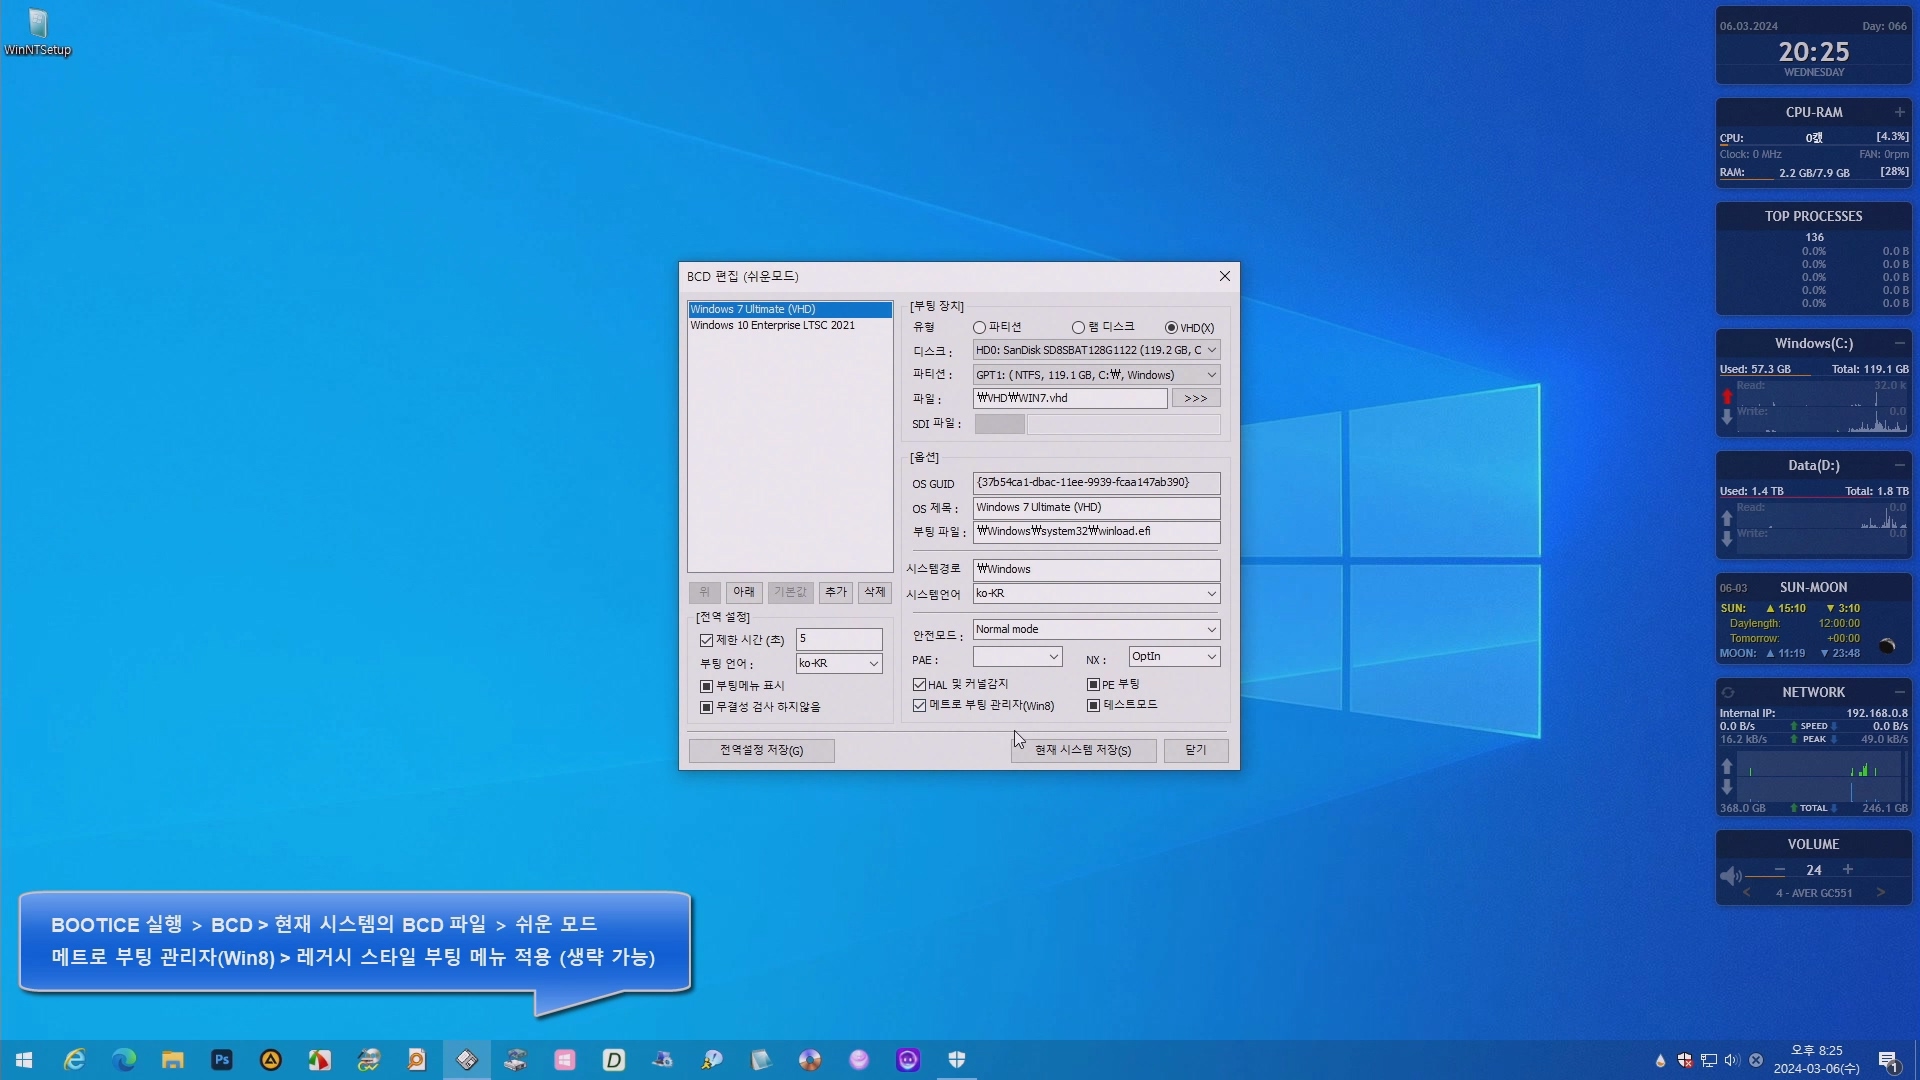Screen dimensions: 1920x1080
Task: Open the PAE dropdown
Action: coord(1017,657)
